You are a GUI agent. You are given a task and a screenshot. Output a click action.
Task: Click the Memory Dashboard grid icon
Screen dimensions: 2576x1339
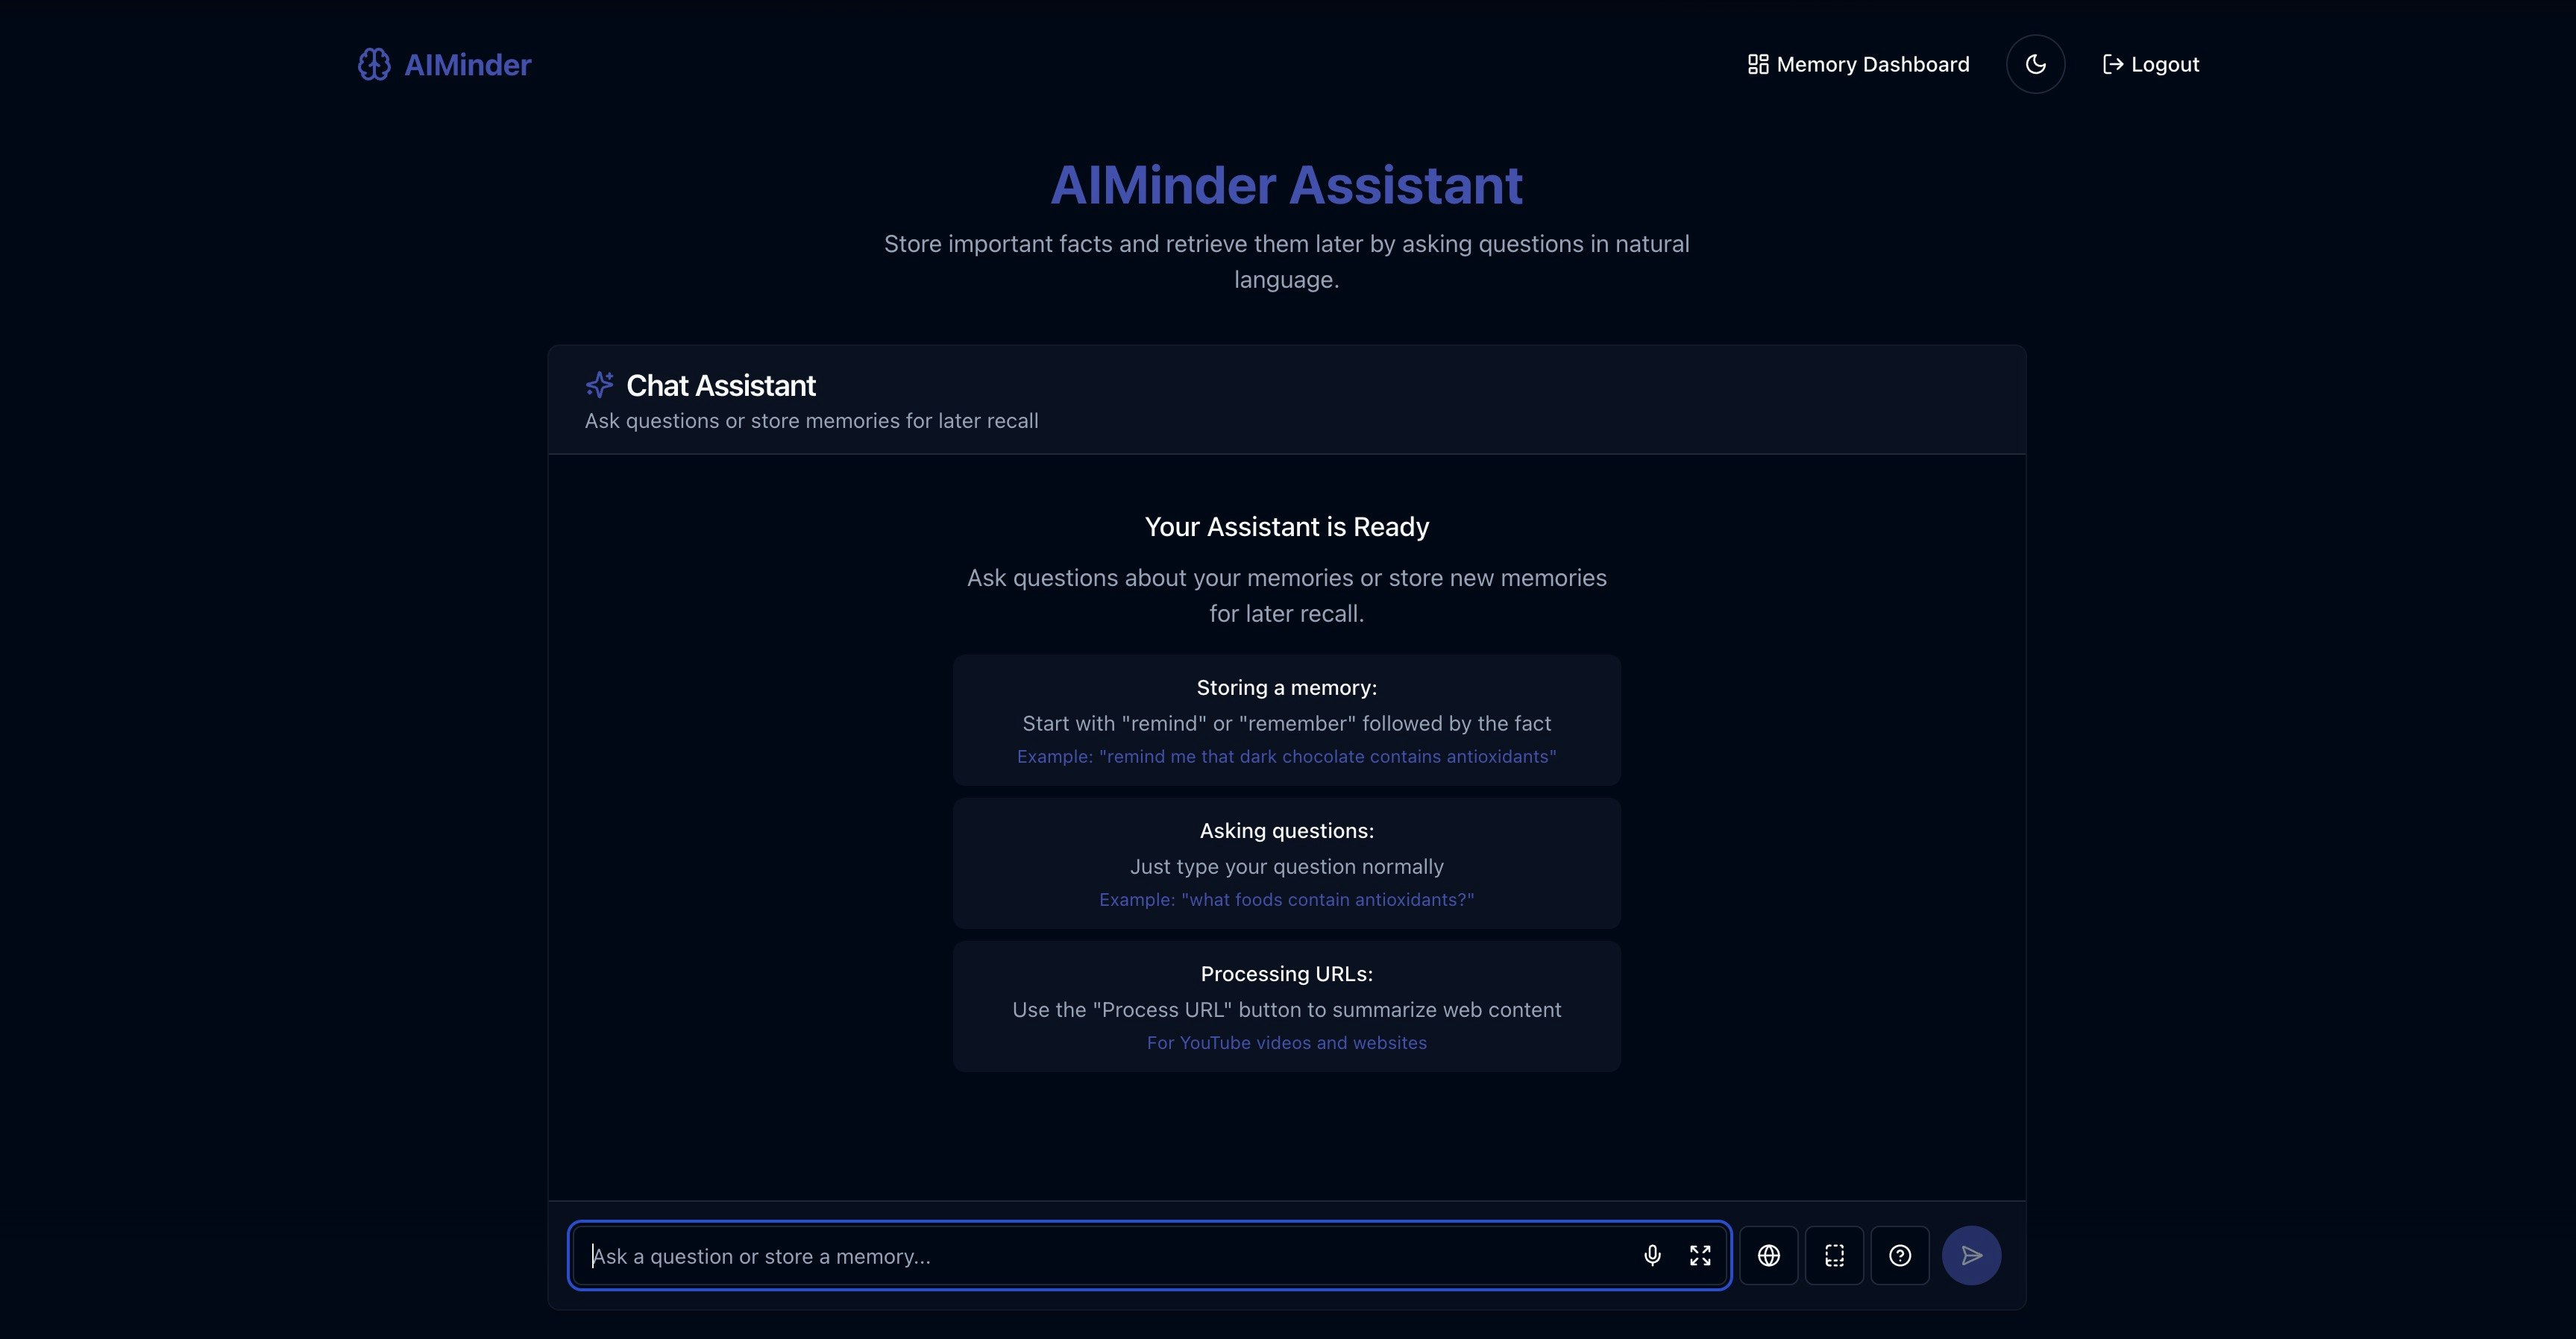[x=1757, y=65]
